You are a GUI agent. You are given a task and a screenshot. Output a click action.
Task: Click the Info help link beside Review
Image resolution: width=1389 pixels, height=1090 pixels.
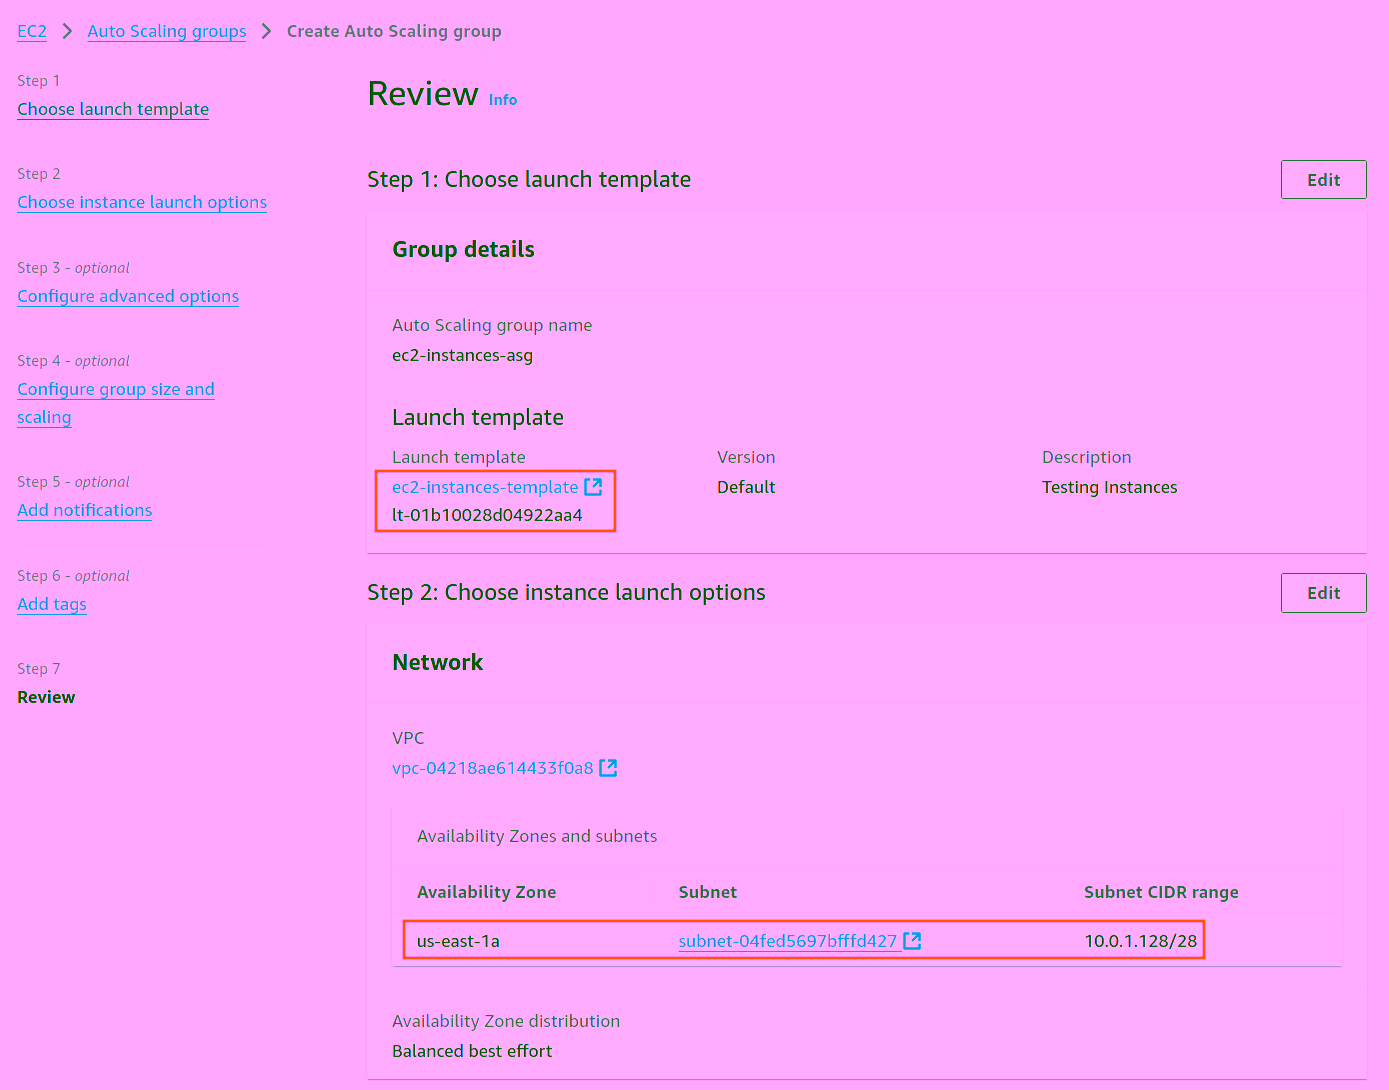[x=502, y=99]
